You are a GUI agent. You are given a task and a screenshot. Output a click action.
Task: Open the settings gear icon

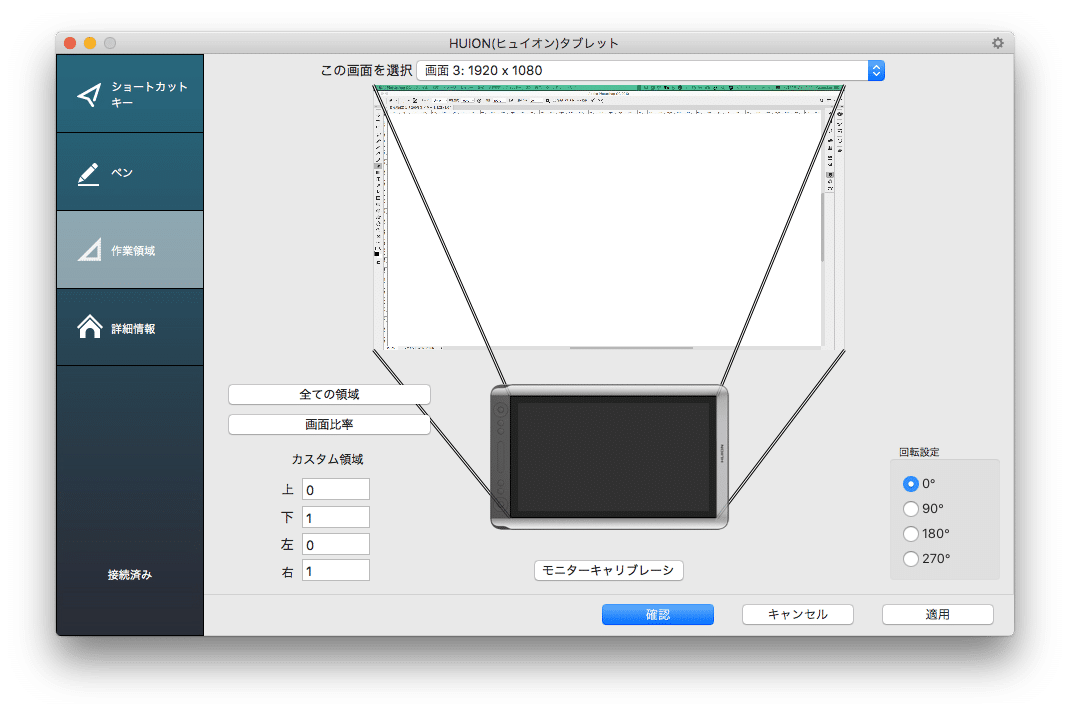coord(997,43)
